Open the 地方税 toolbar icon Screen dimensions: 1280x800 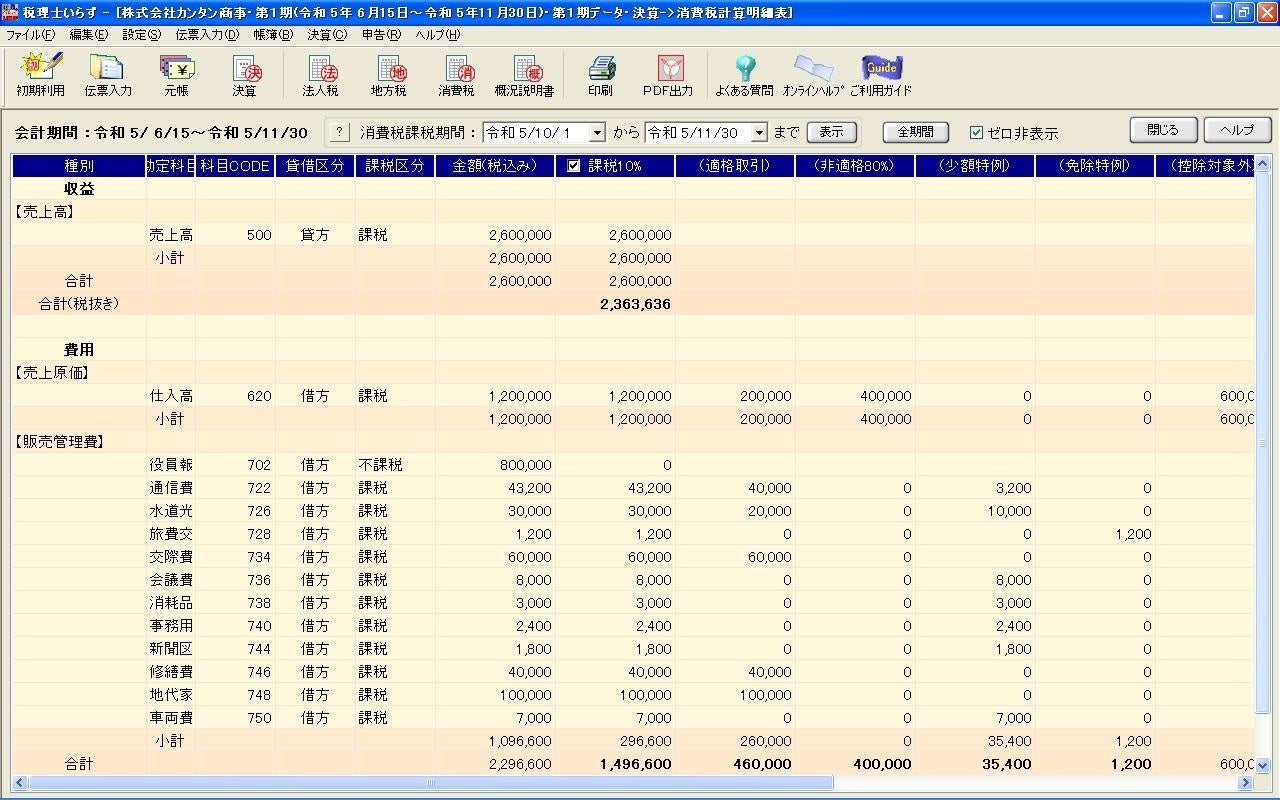click(388, 75)
